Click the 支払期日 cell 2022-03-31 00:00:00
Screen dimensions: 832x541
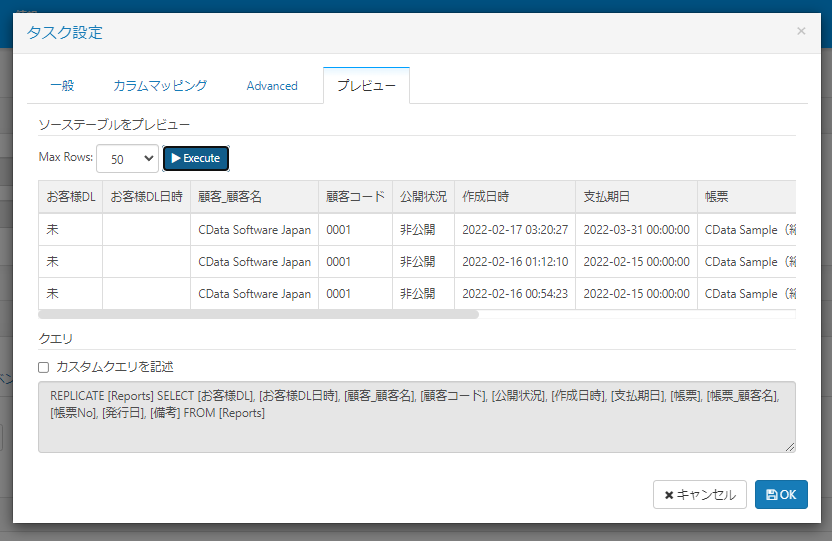[636, 230]
